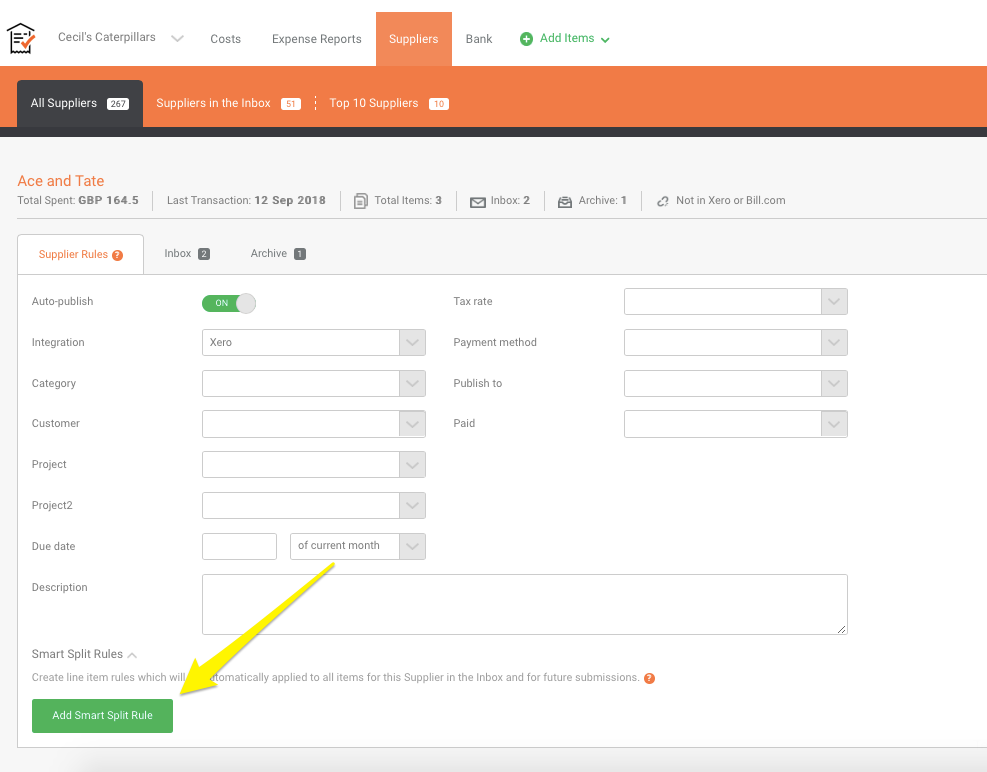
Task: Open the Category dropdown
Action: (313, 384)
